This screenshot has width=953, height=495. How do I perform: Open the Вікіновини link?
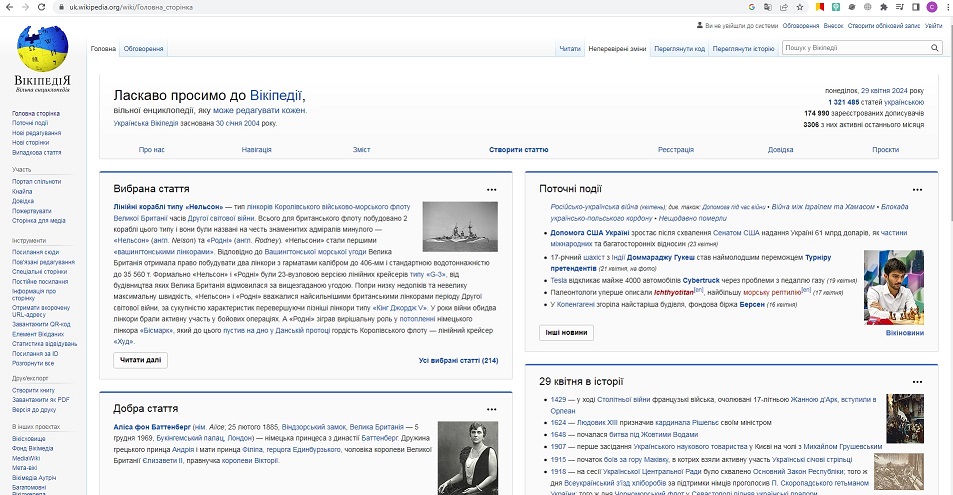(904, 333)
